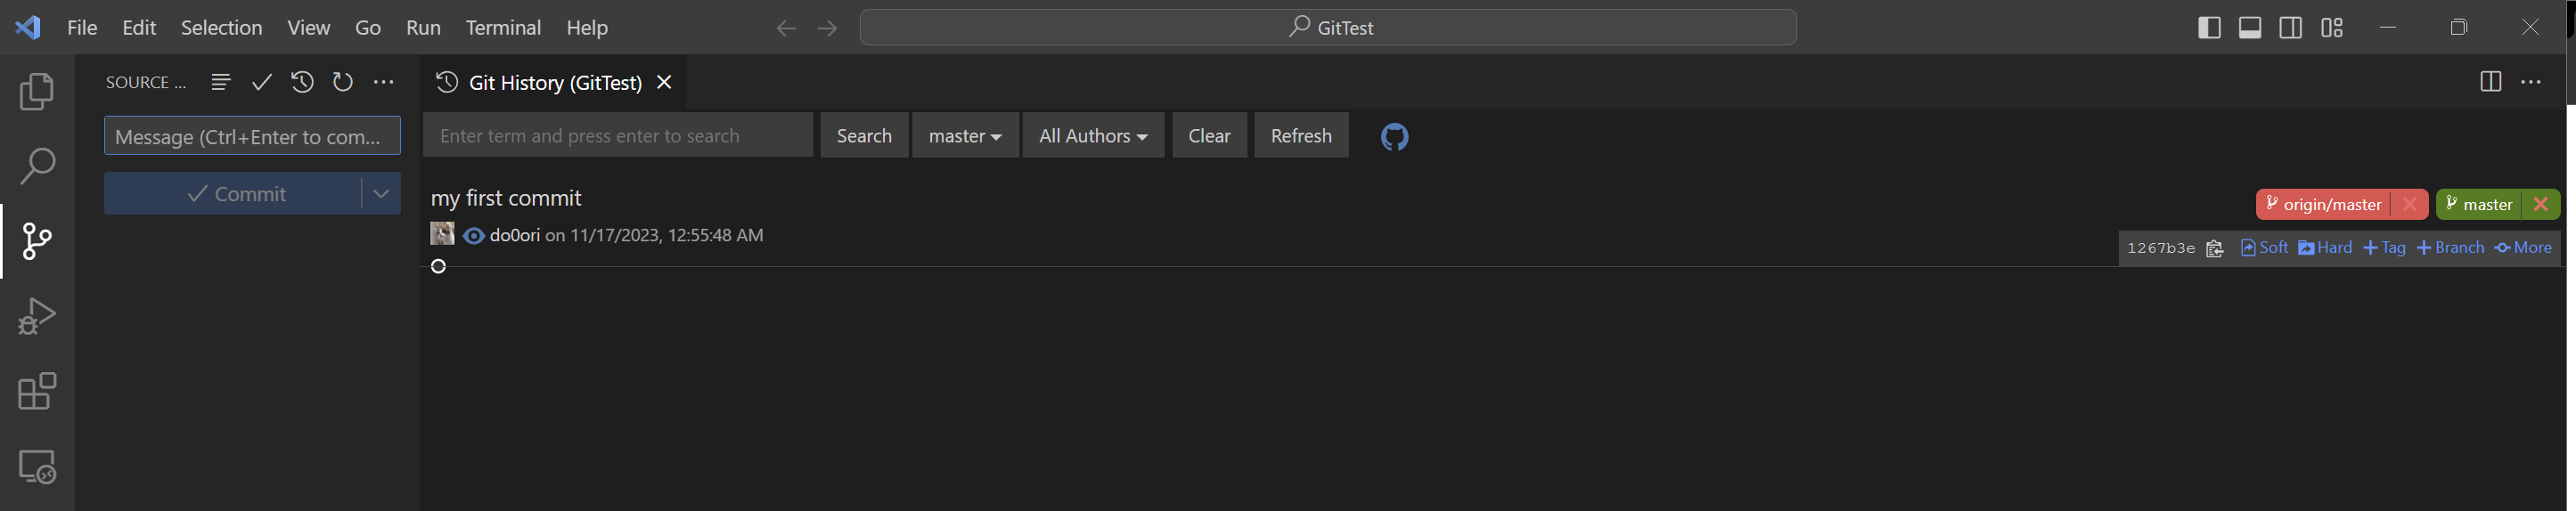Click the commit graph node circle
This screenshot has width=2576, height=511.
[438, 266]
